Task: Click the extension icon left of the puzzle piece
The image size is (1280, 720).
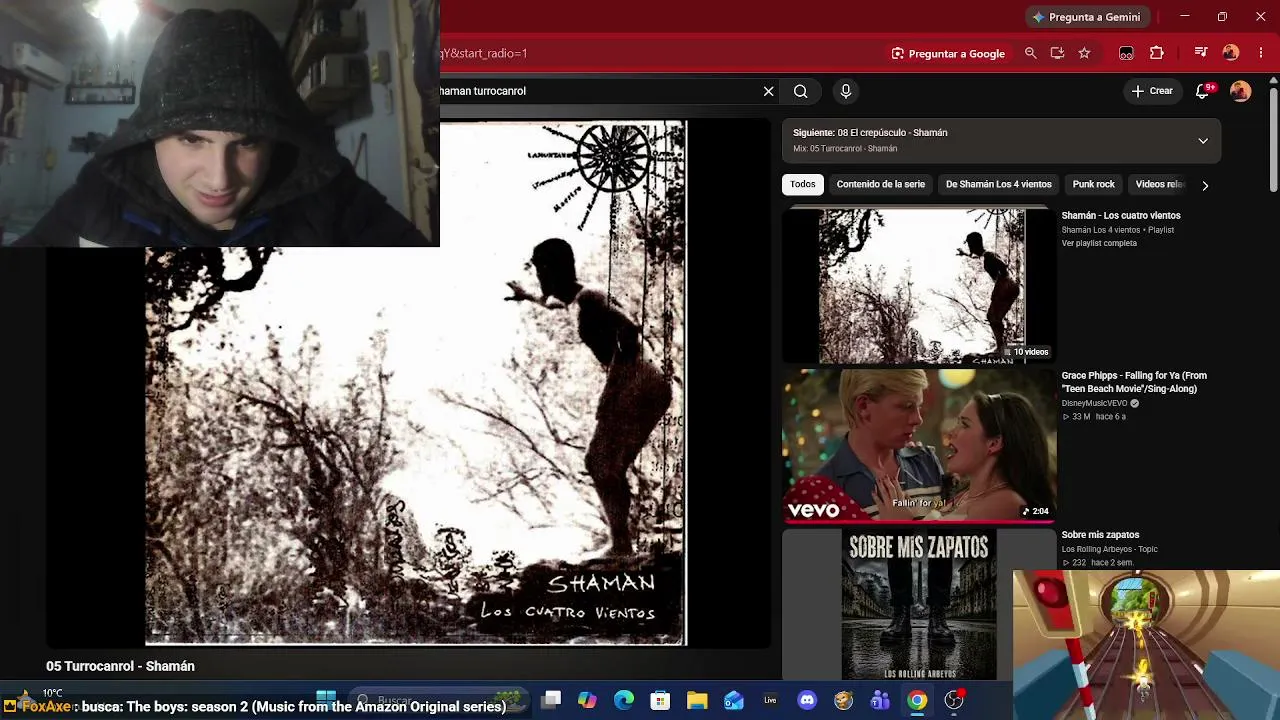Action: click(x=1126, y=53)
